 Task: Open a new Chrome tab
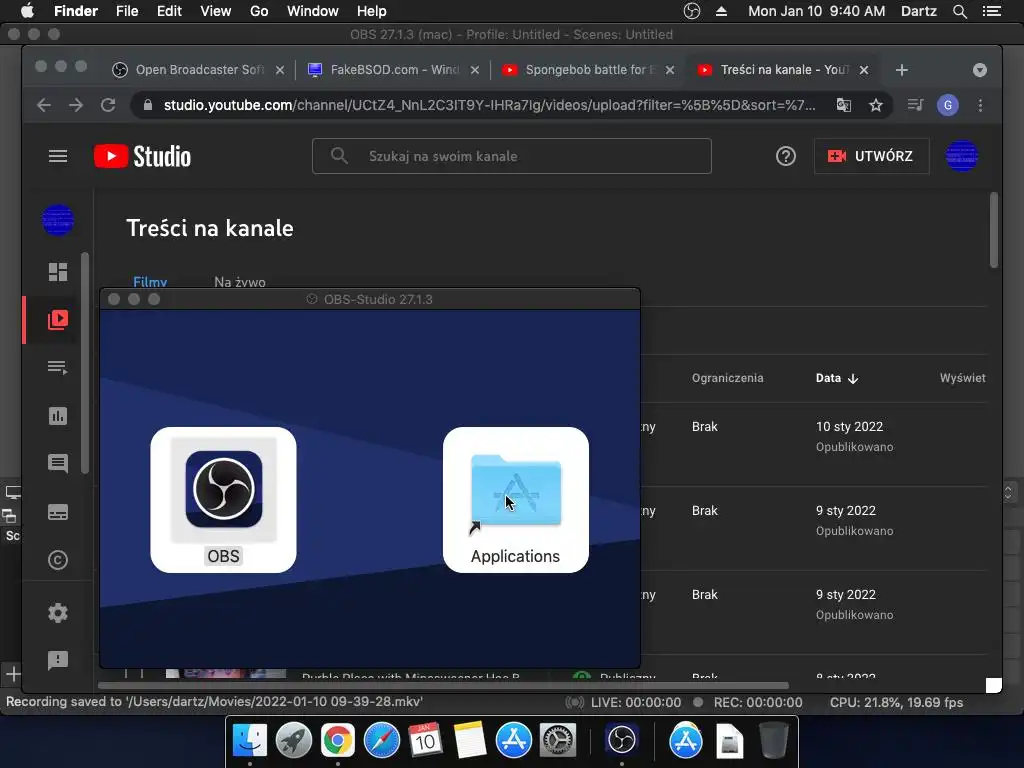(901, 70)
